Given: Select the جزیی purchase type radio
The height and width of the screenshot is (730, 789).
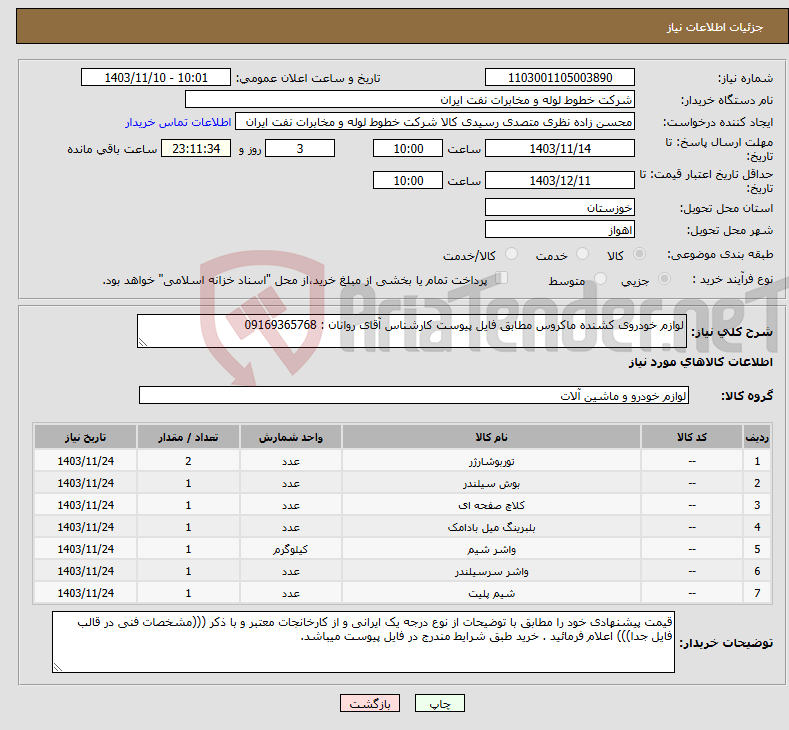Looking at the screenshot, I should tap(664, 279).
